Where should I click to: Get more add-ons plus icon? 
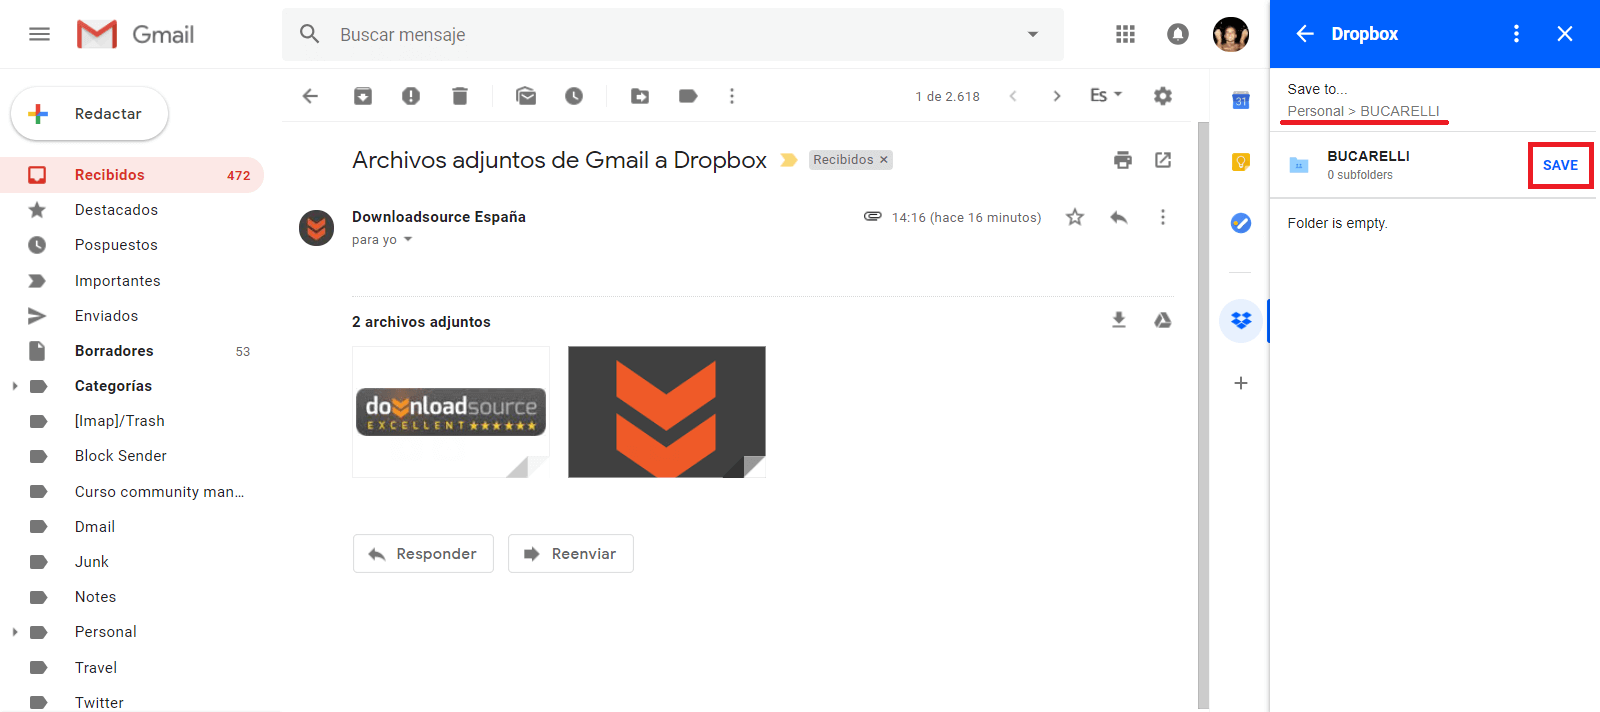pyautogui.click(x=1241, y=383)
